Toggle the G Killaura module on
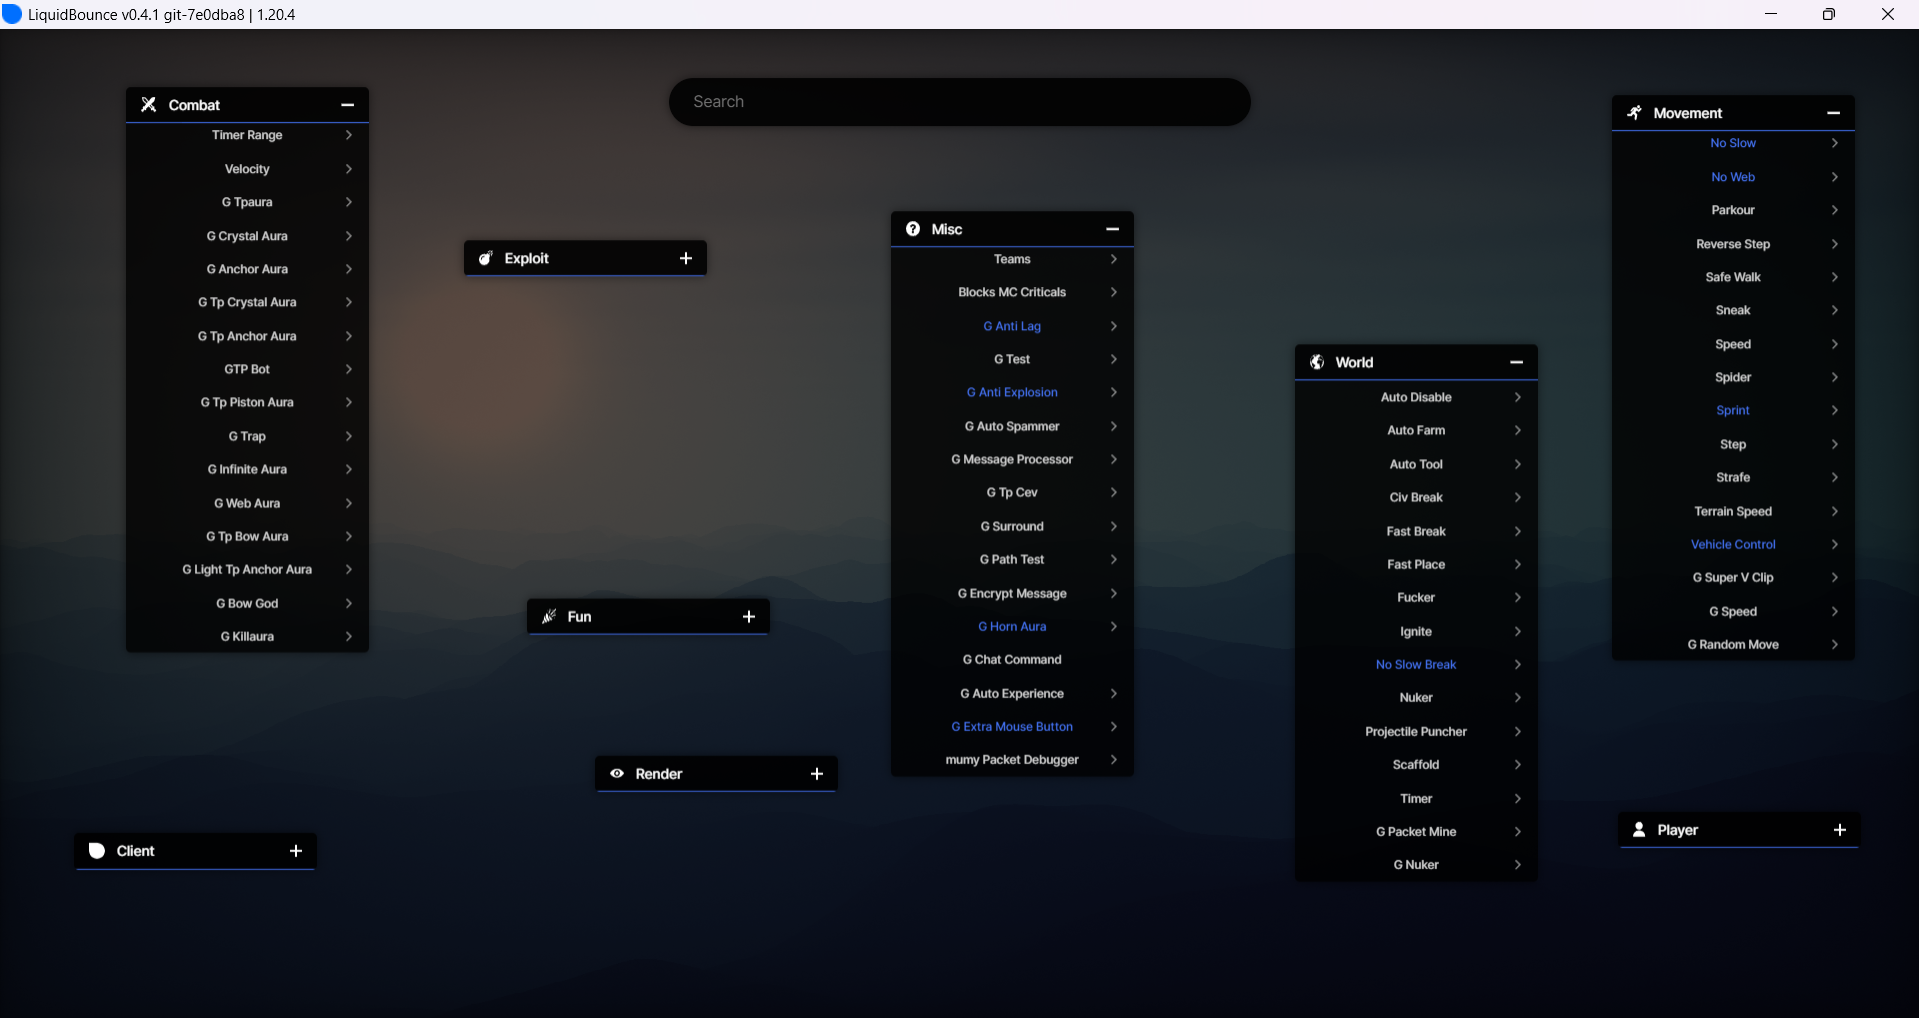1919x1018 pixels. [x=247, y=637]
